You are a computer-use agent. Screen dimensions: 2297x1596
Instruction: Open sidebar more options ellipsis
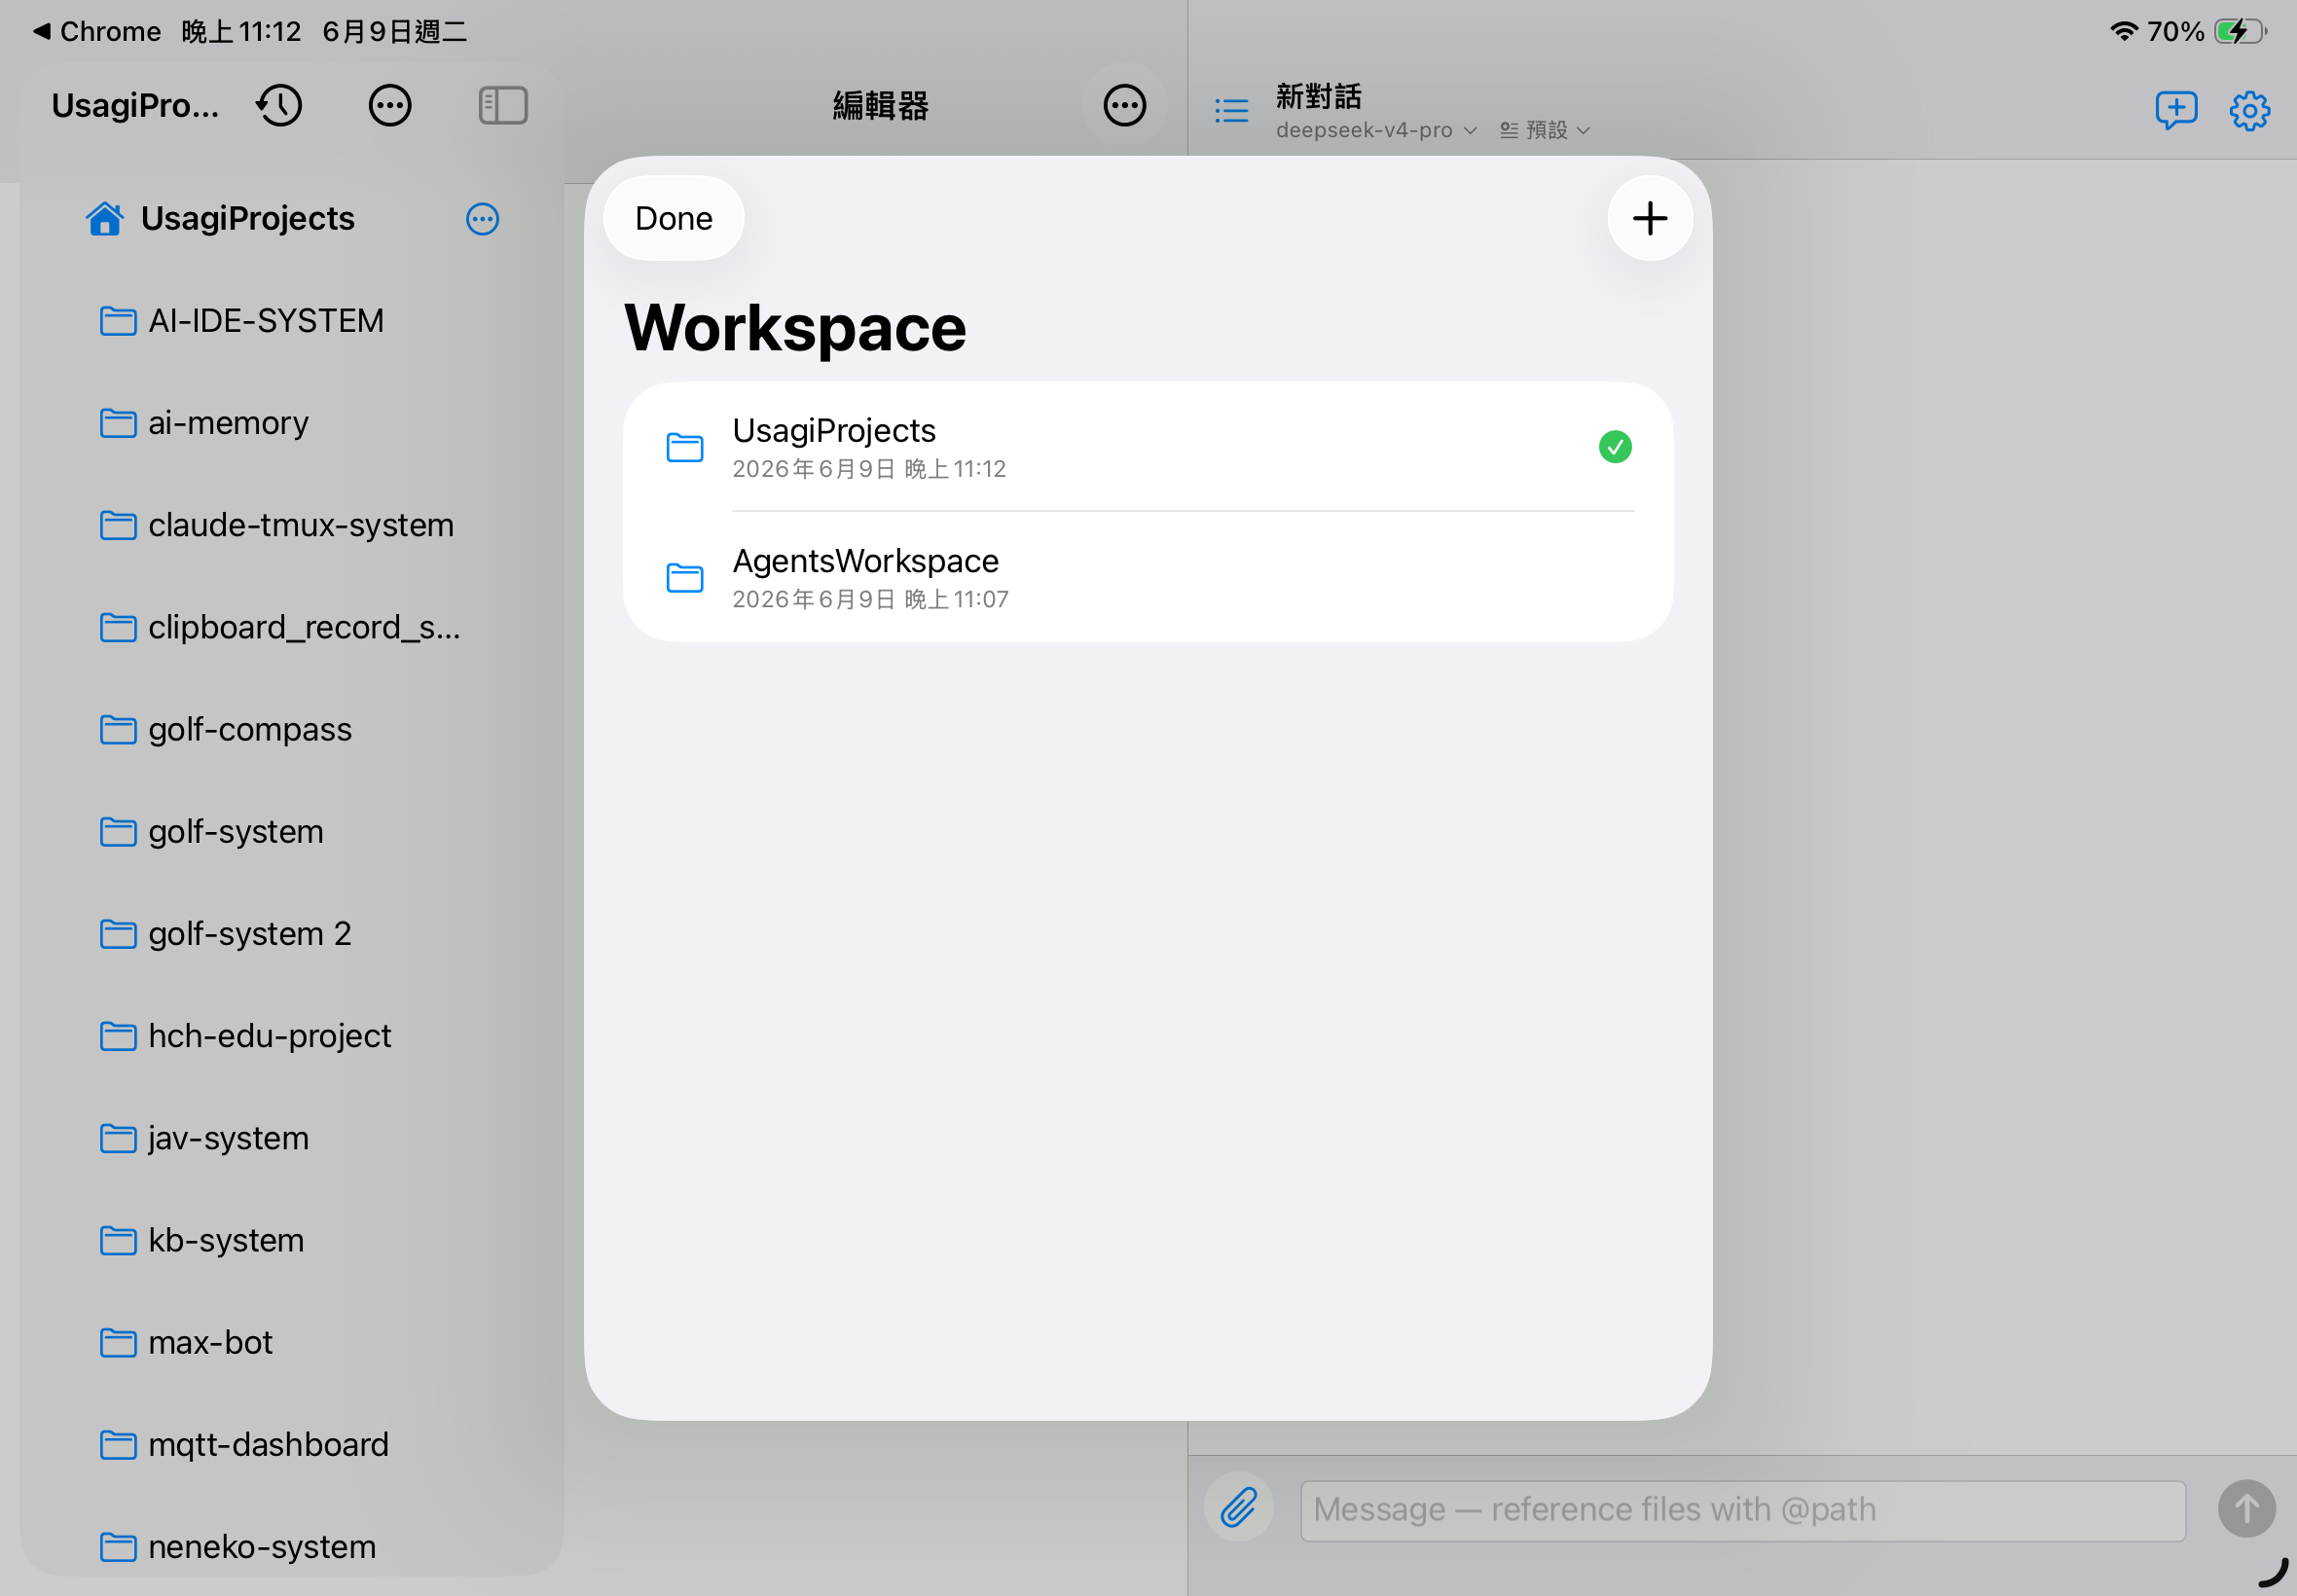coord(390,105)
